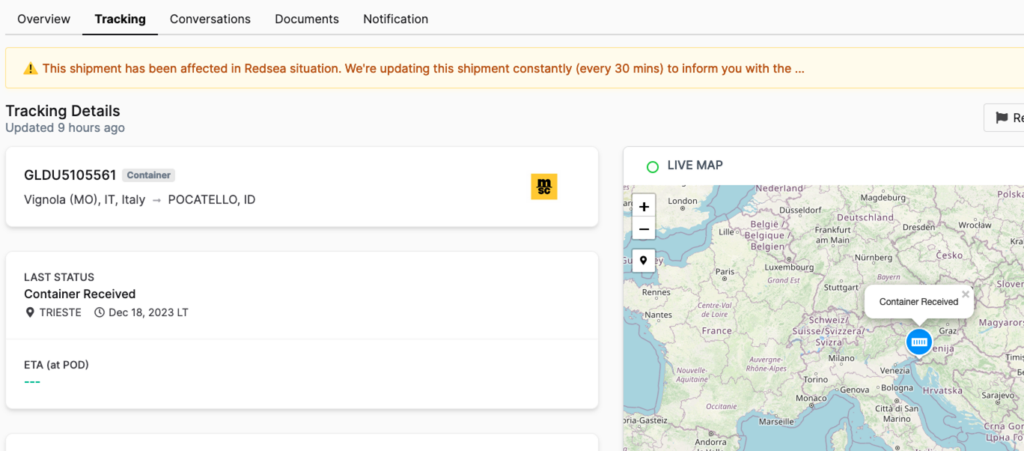Go to the Documents tab
1024x451 pixels.
[306, 19]
